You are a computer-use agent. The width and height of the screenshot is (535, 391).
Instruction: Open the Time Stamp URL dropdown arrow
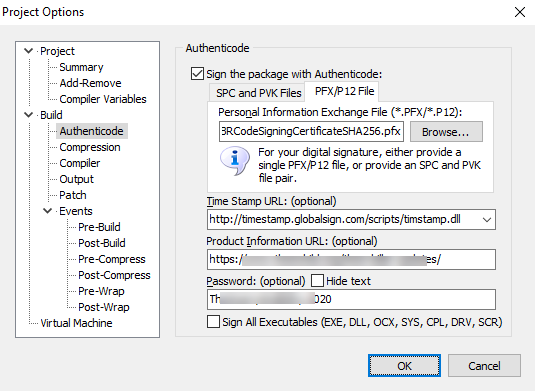tap(487, 219)
